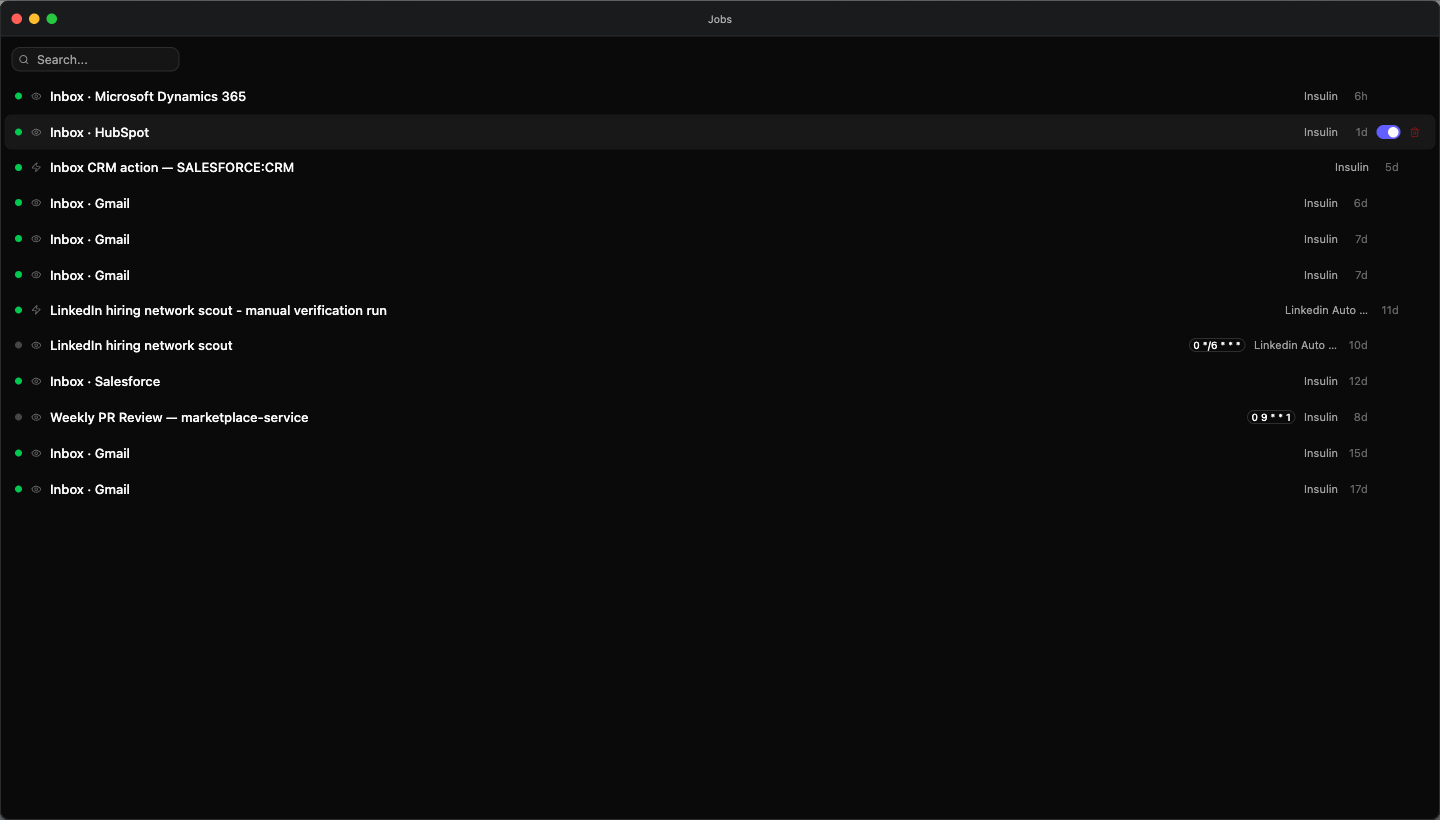Click the green status dot on Salesforce inbox row
Screen dimensions: 1440x820
tap(18, 381)
